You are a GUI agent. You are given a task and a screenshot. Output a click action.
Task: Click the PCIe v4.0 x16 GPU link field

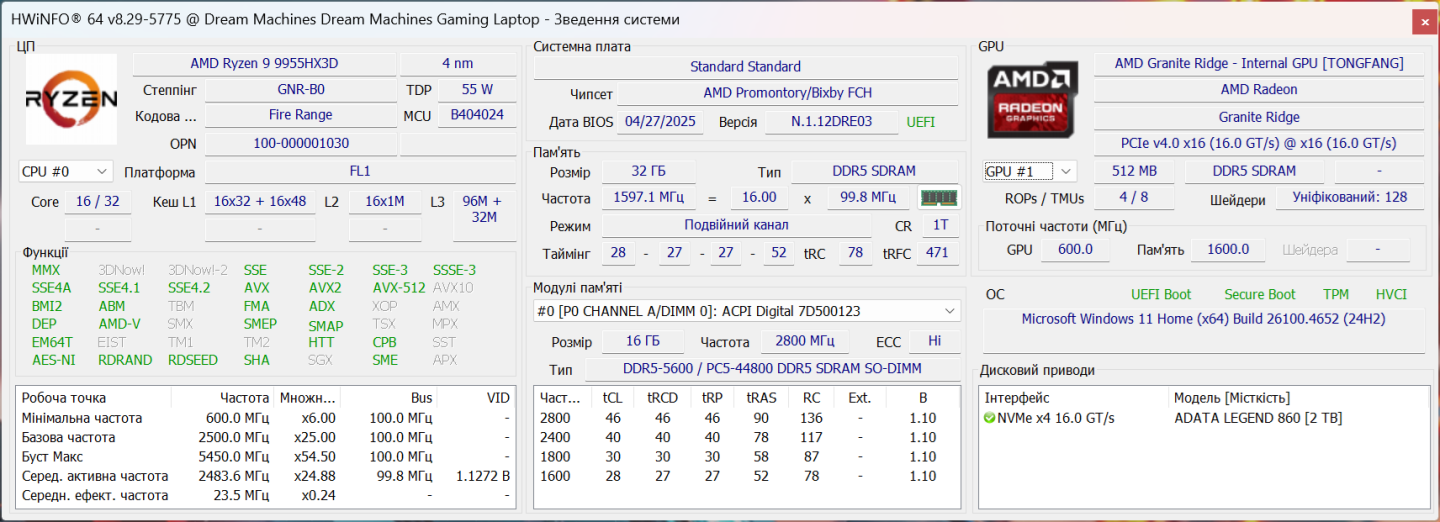[1259, 143]
